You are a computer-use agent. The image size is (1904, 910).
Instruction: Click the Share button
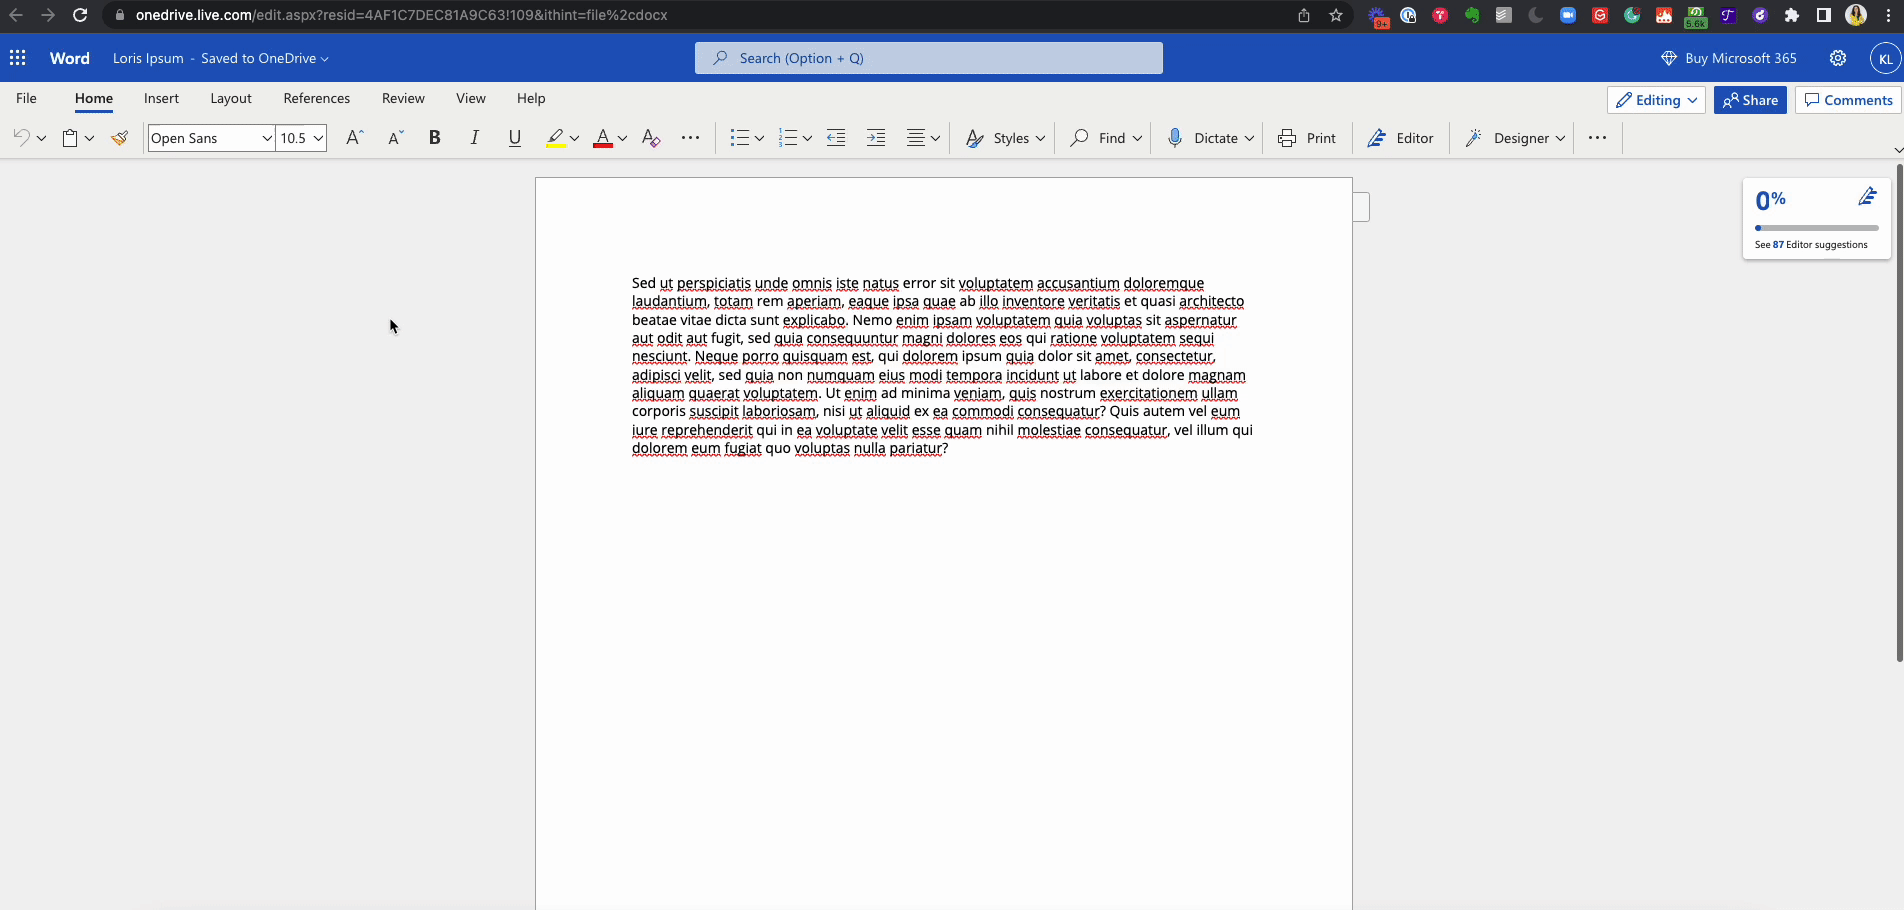[x=1750, y=100]
